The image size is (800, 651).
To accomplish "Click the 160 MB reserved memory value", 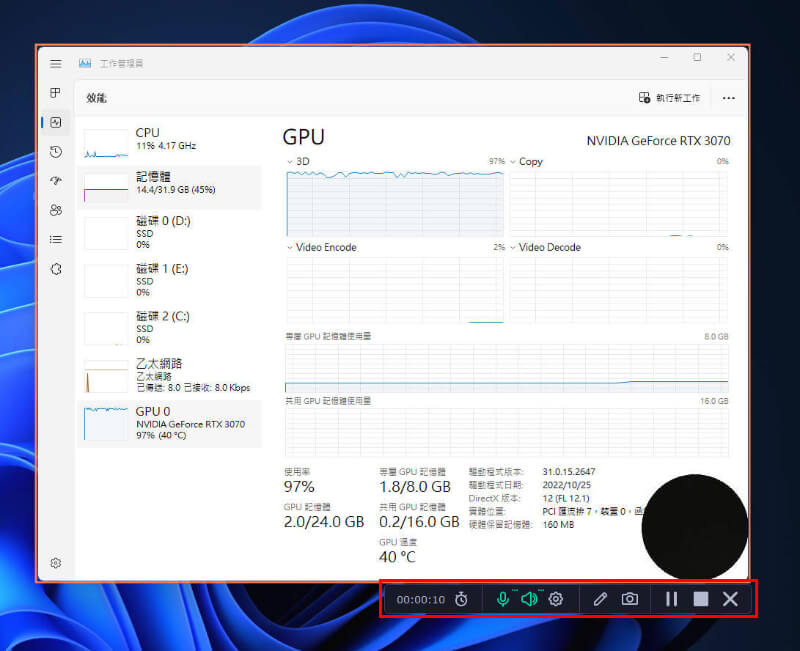I will 558,525.
